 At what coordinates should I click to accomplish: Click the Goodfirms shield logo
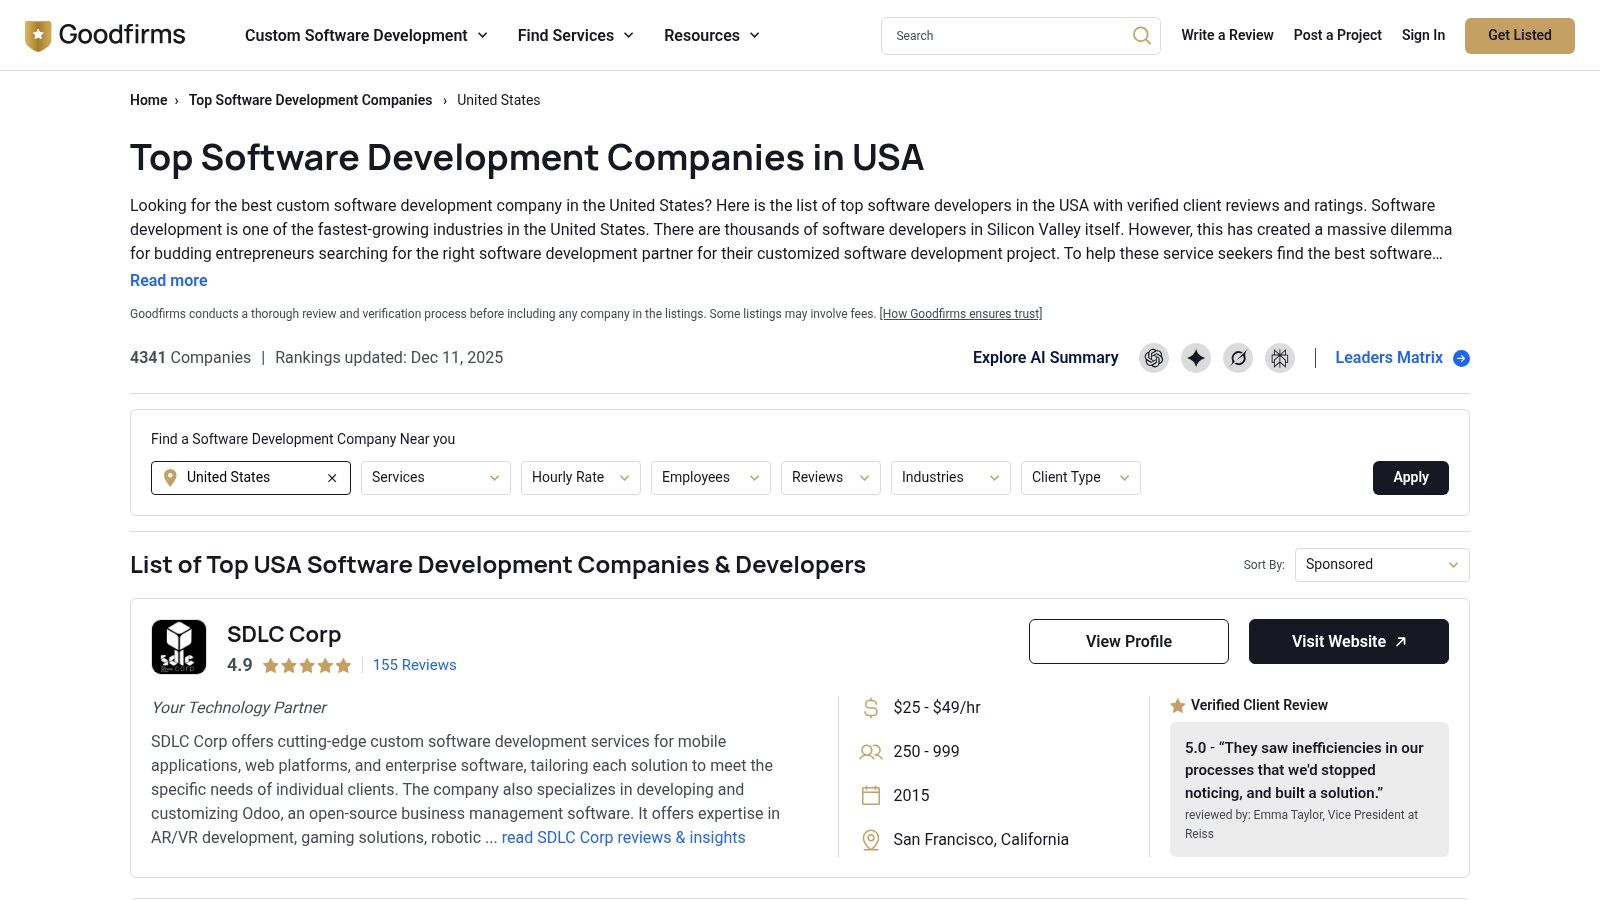click(38, 36)
